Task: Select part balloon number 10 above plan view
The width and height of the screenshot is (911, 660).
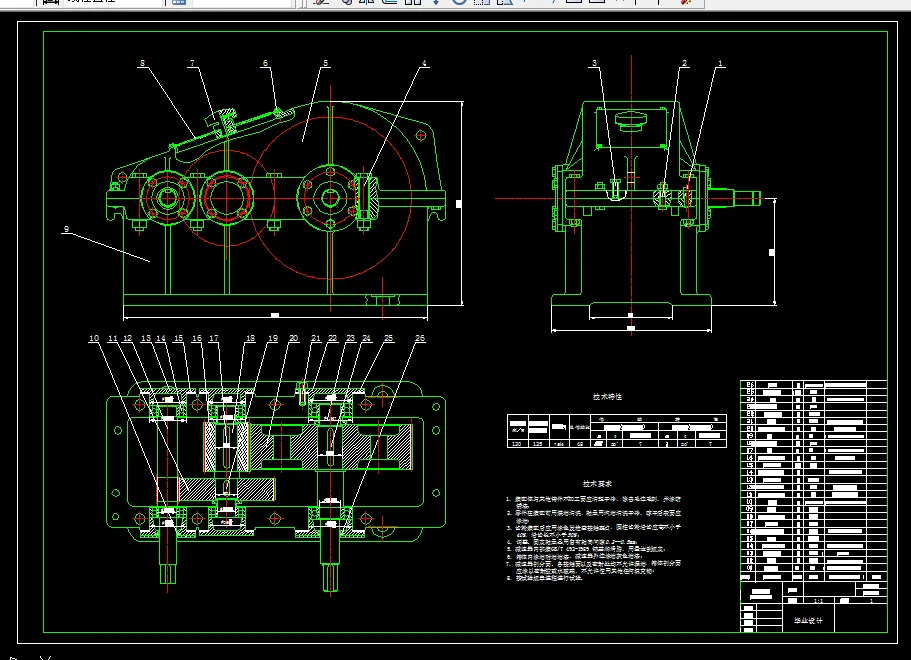Action: coord(94,338)
